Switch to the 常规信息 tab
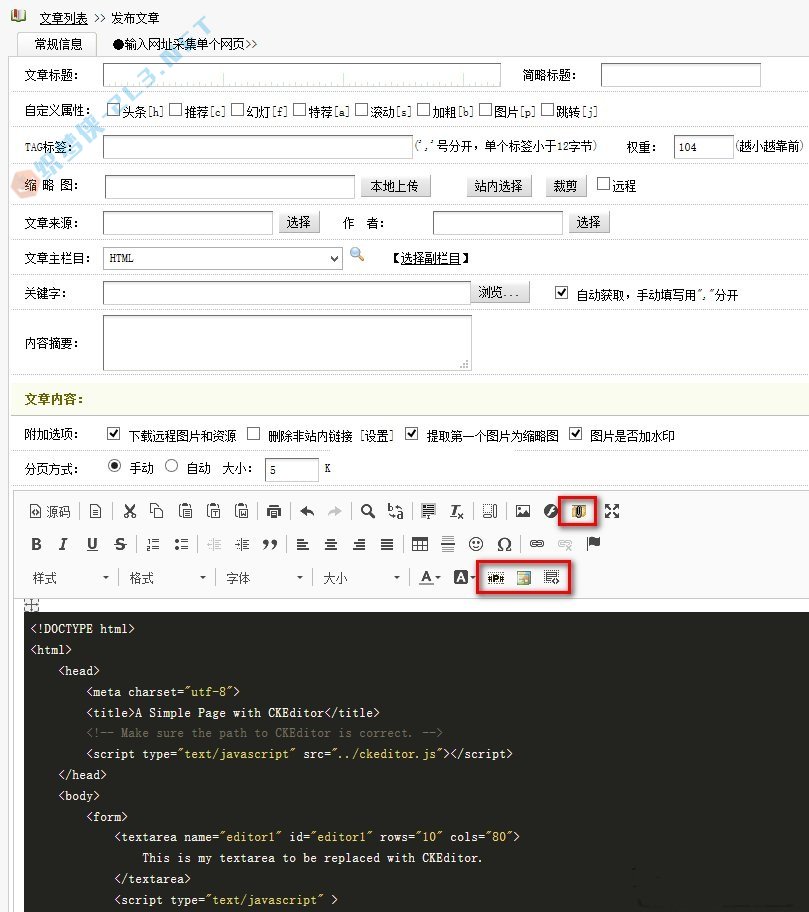 58,44
